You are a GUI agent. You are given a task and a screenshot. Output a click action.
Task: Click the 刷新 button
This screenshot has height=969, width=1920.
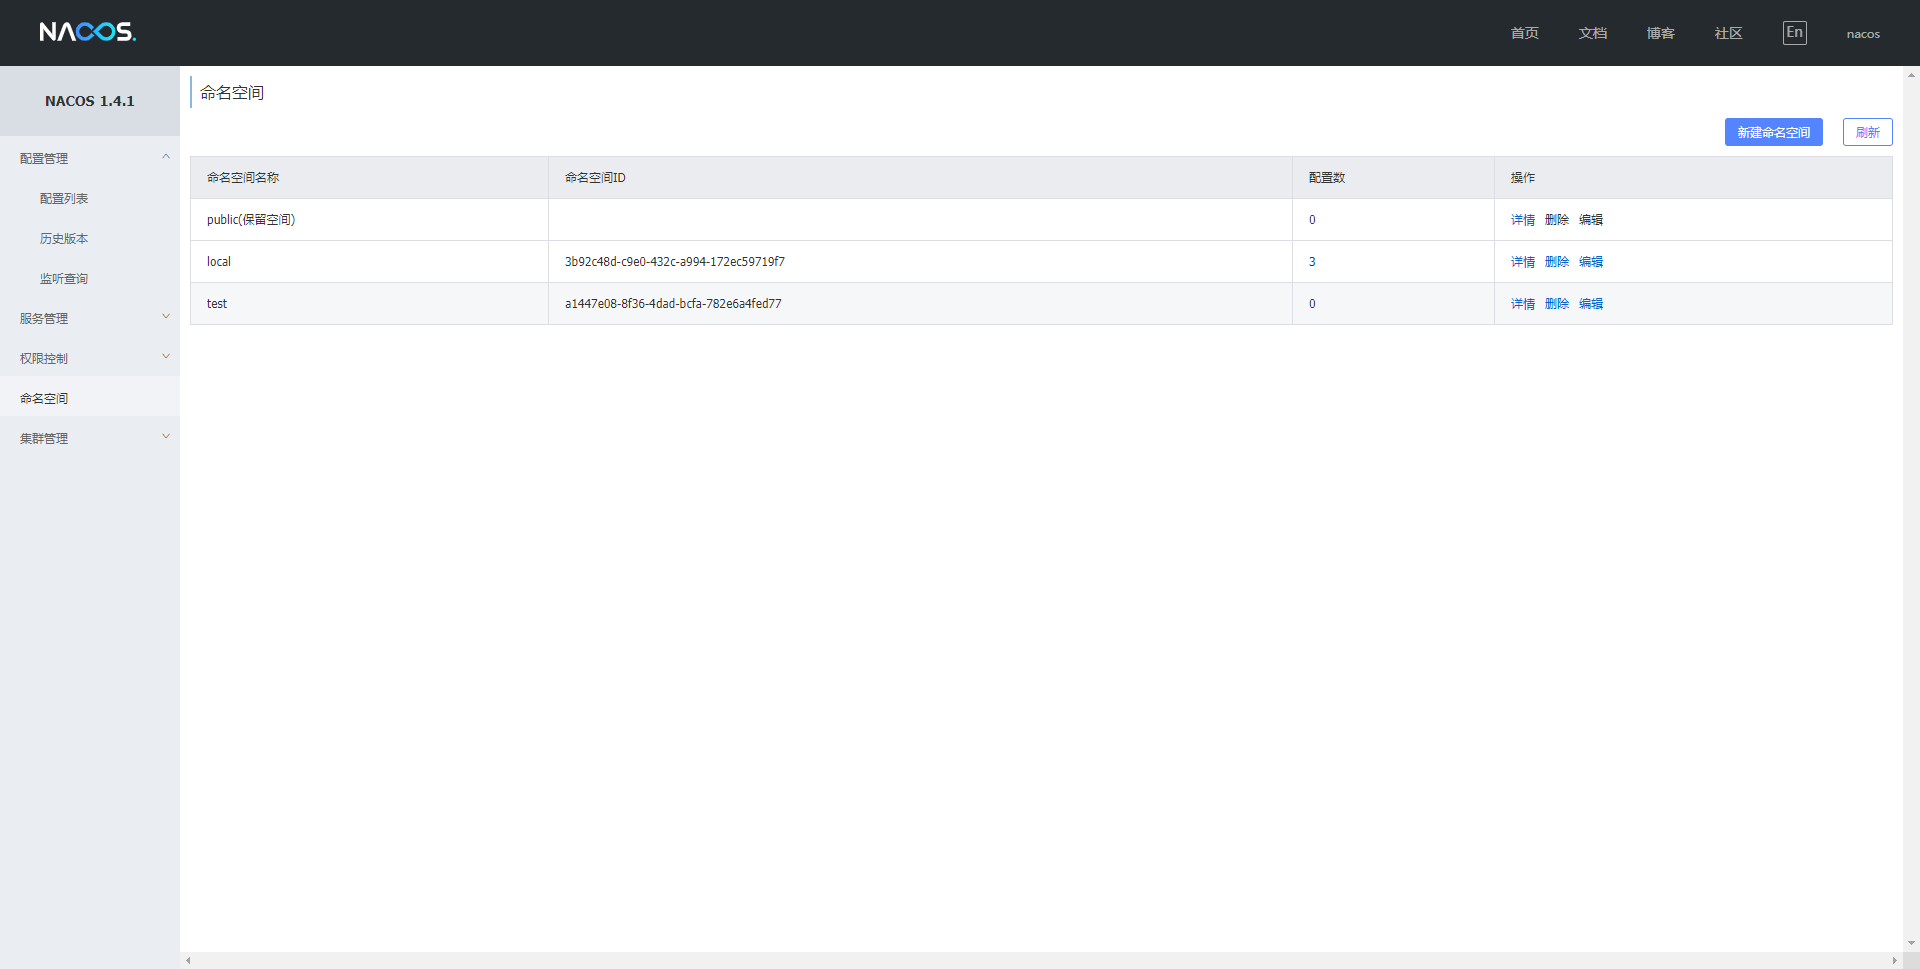1866,131
